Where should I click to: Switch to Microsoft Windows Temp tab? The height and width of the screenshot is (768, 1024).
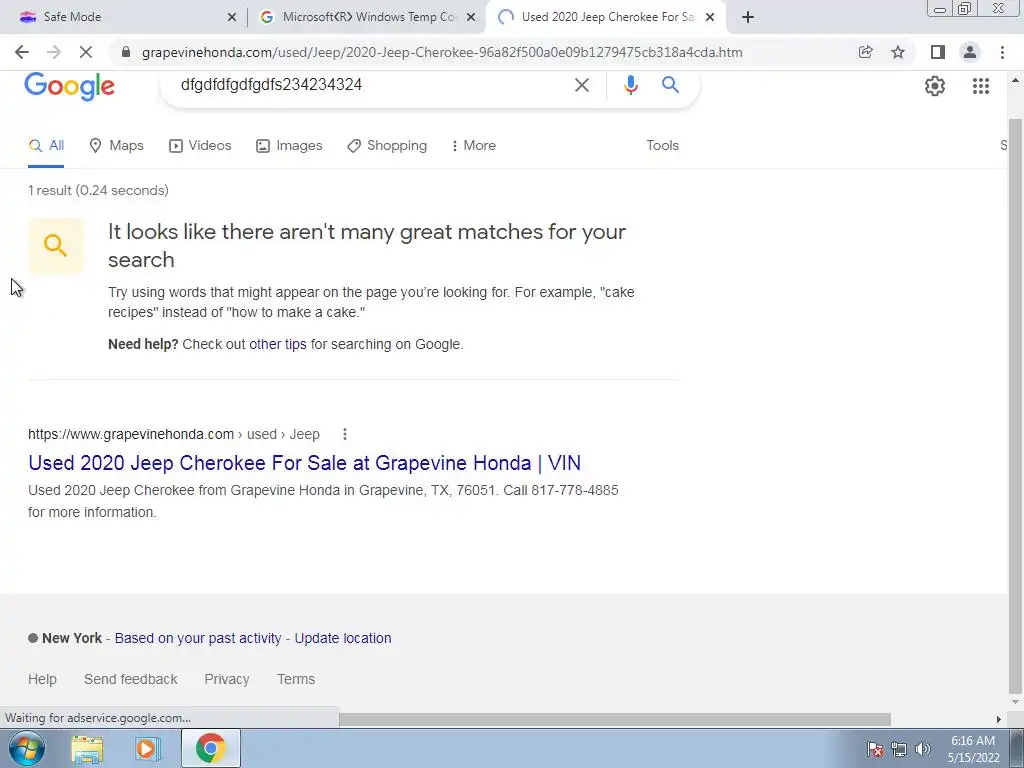click(366, 17)
